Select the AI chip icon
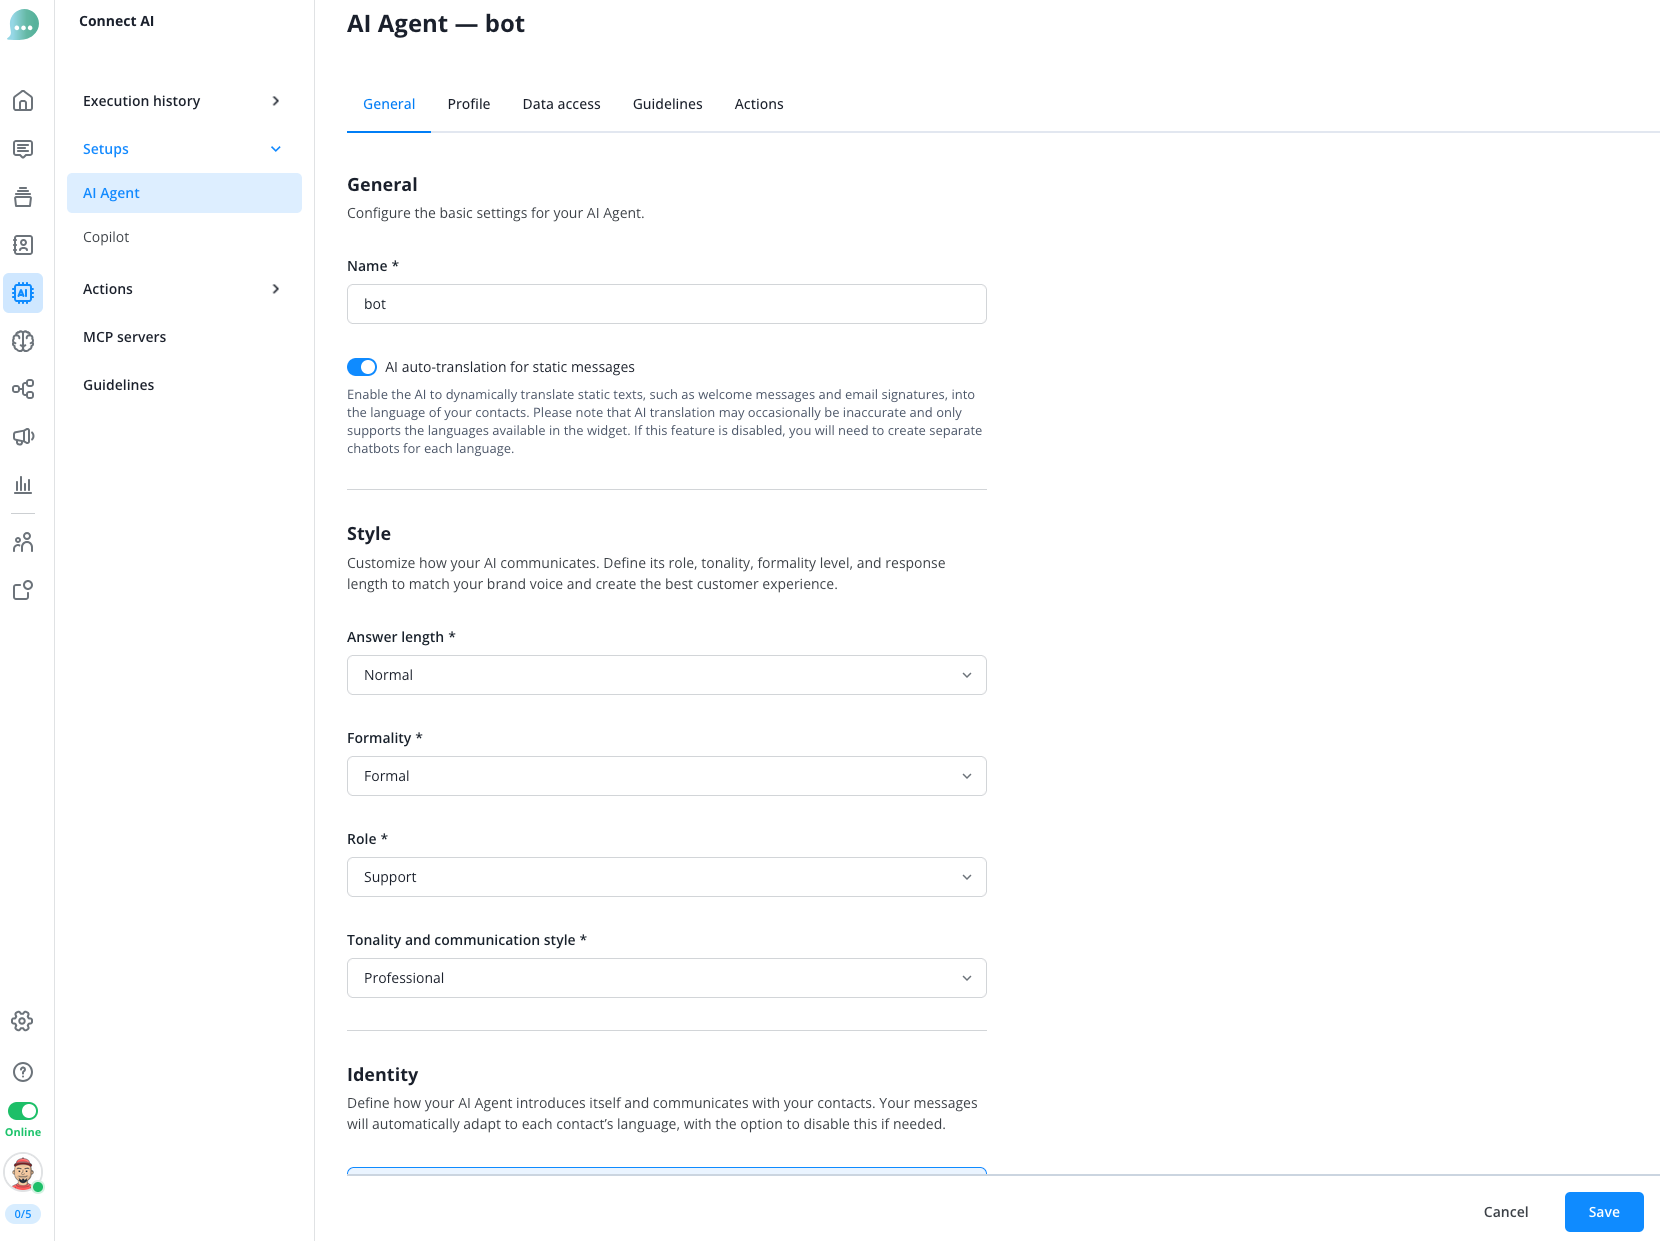This screenshot has width=1672, height=1241. (23, 293)
